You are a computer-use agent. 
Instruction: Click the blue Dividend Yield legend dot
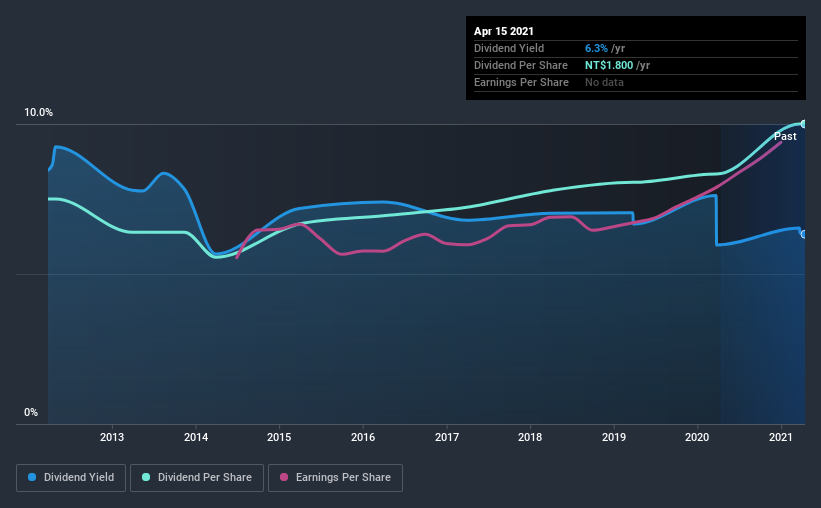click(32, 477)
